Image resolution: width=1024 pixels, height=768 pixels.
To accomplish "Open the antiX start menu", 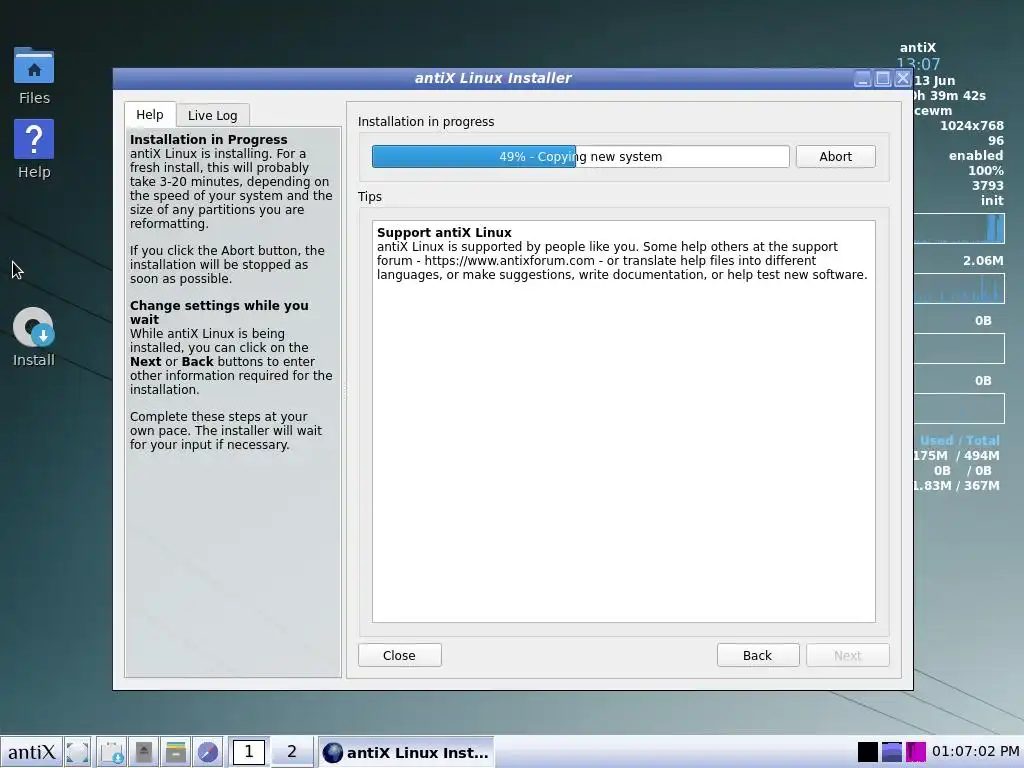I will click(31, 752).
